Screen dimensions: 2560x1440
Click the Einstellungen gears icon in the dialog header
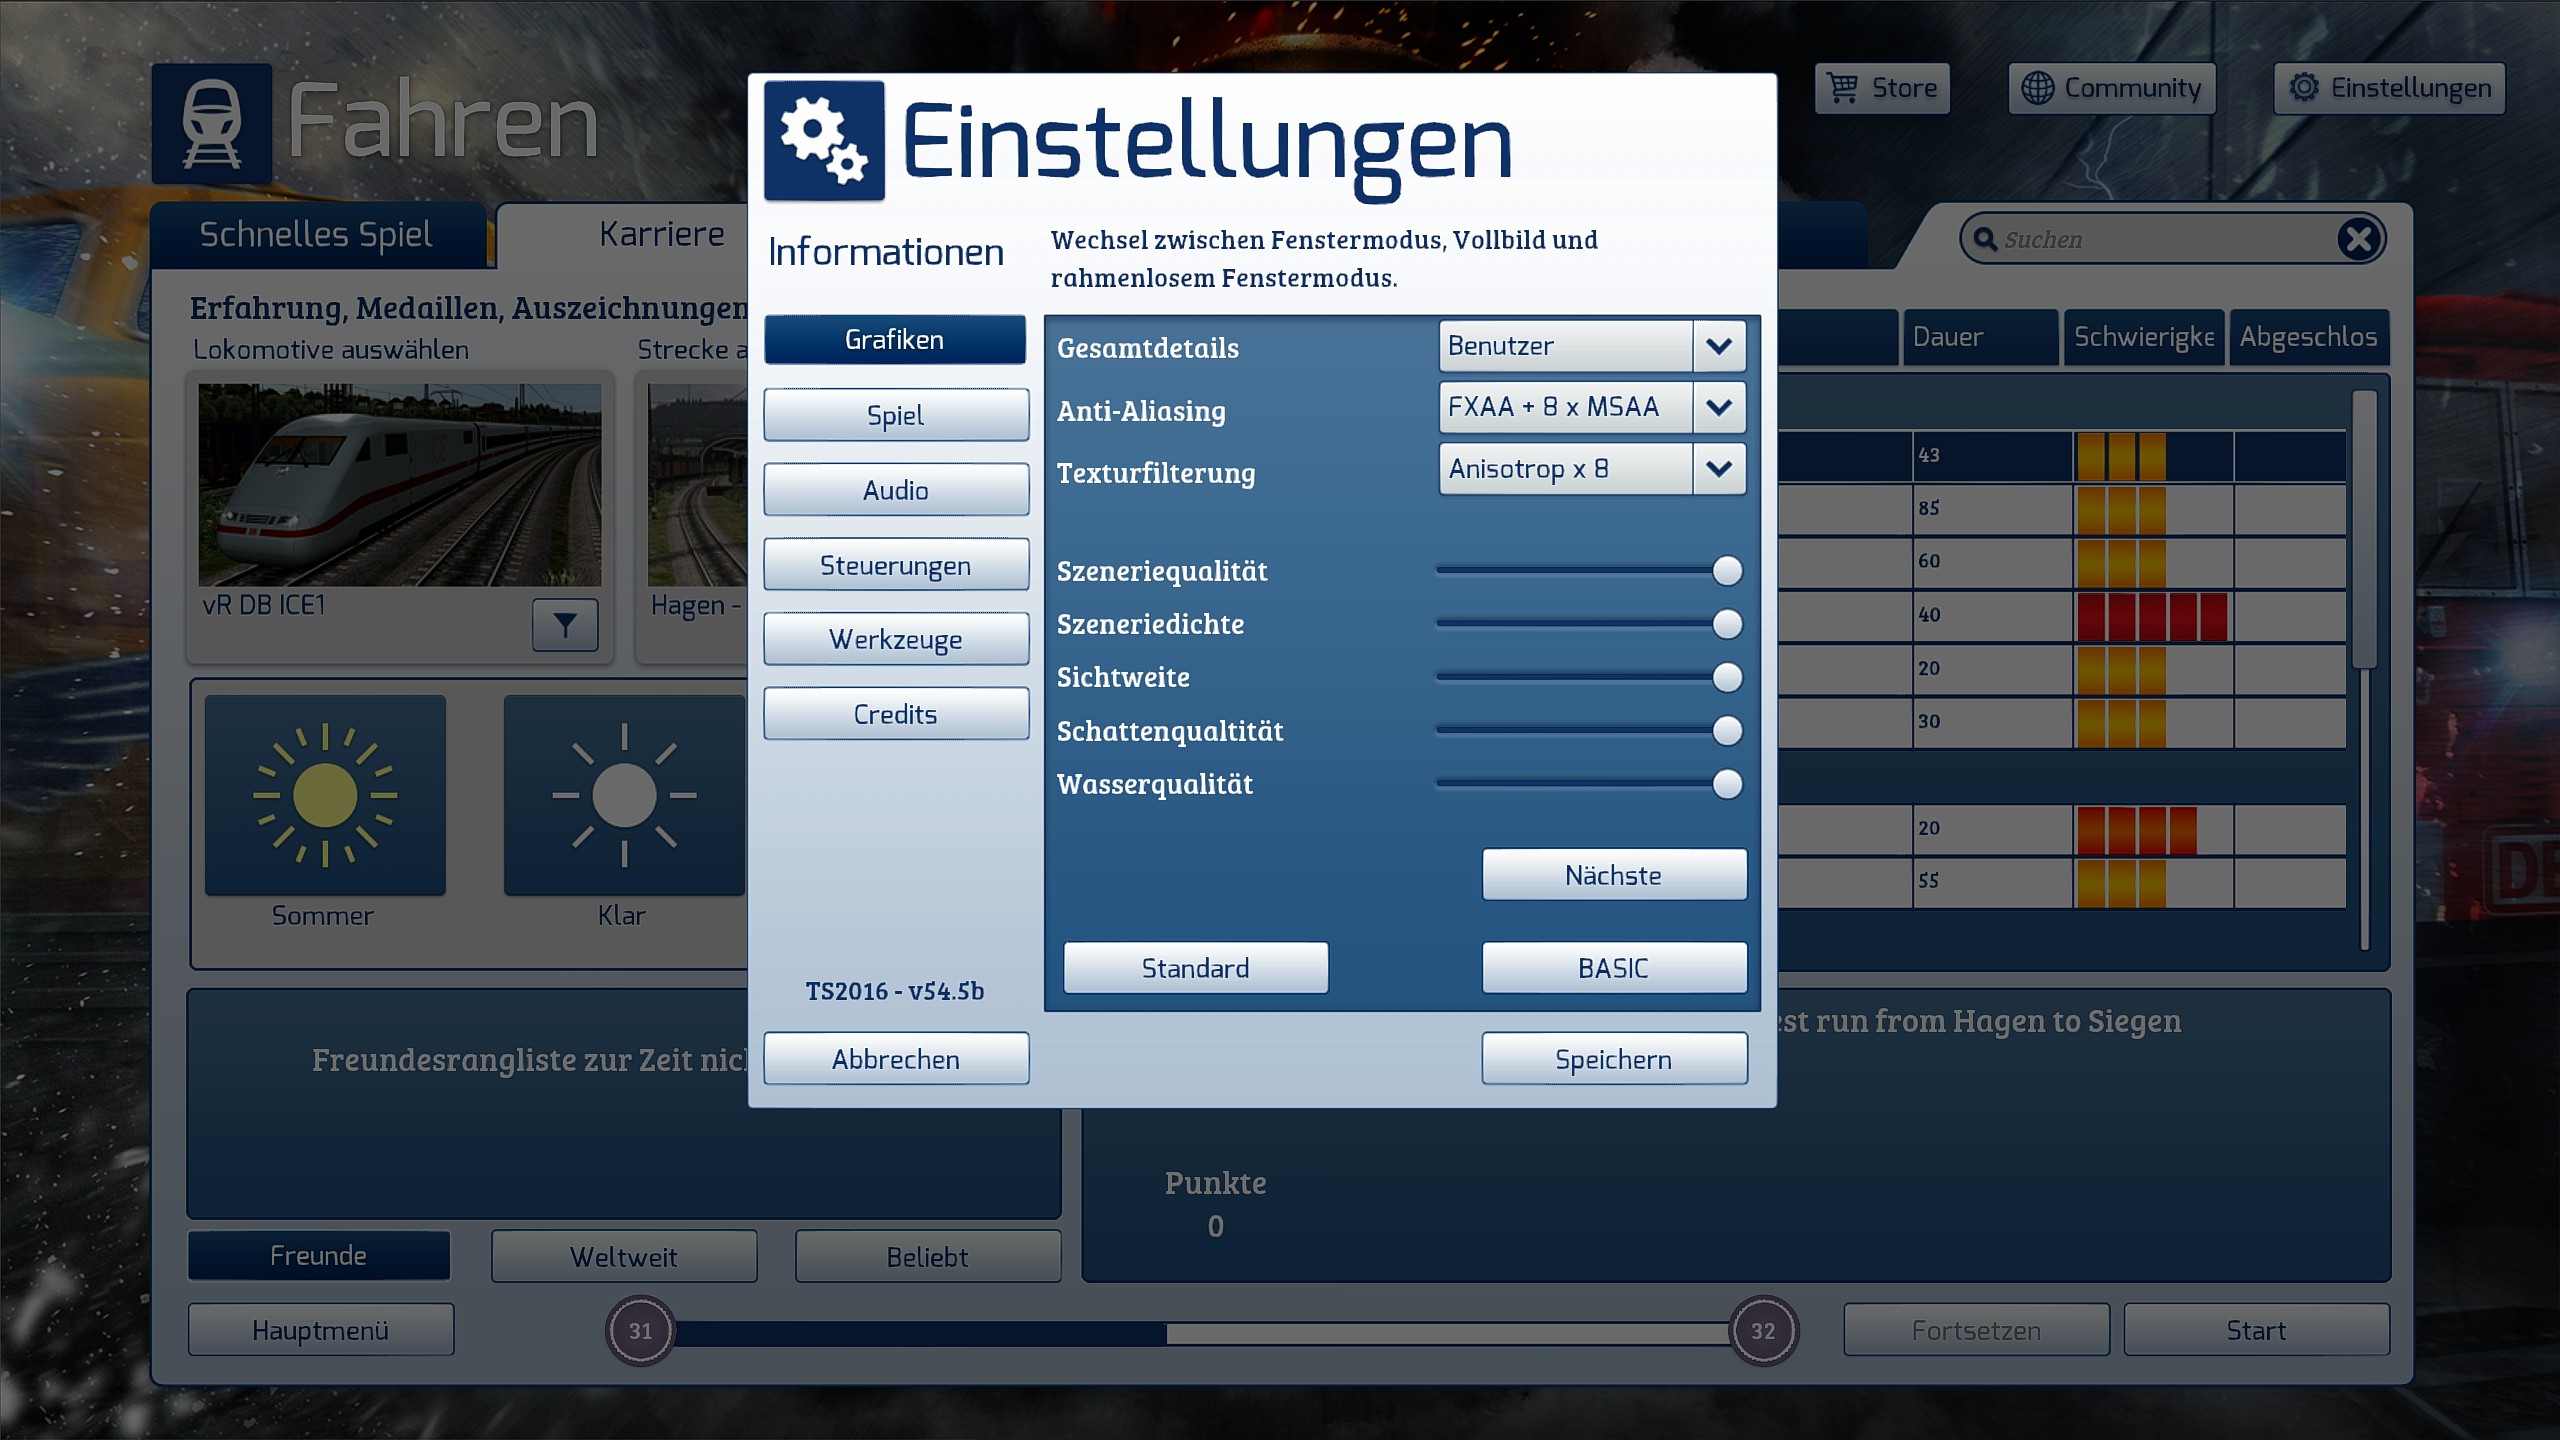[824, 141]
